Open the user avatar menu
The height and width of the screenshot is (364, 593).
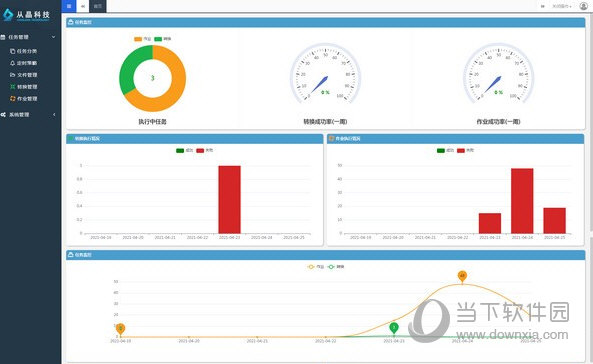(584, 6)
